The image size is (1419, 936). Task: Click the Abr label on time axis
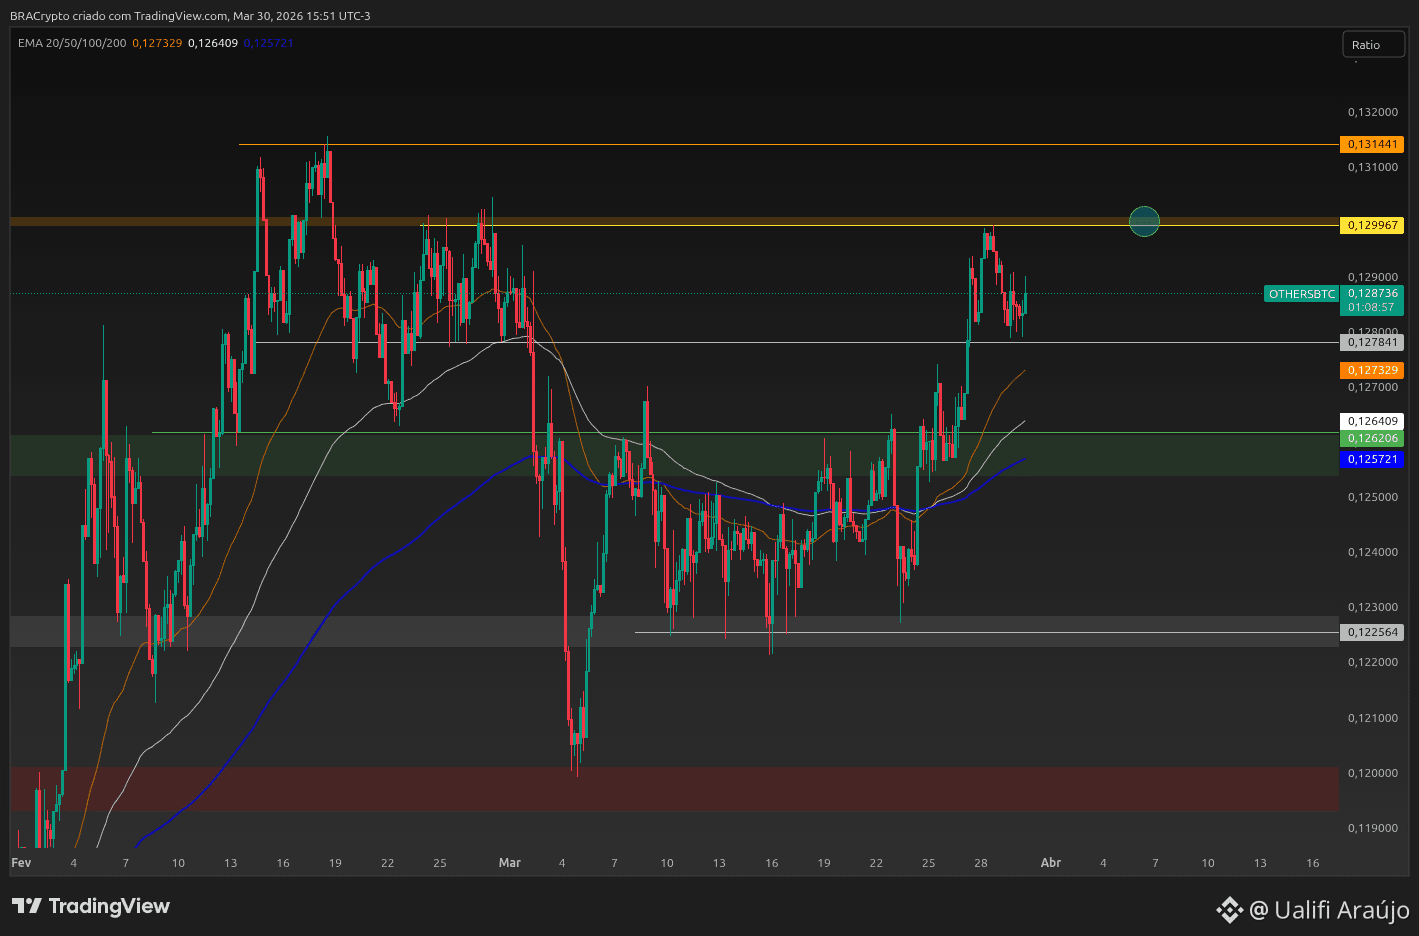pyautogui.click(x=1051, y=862)
